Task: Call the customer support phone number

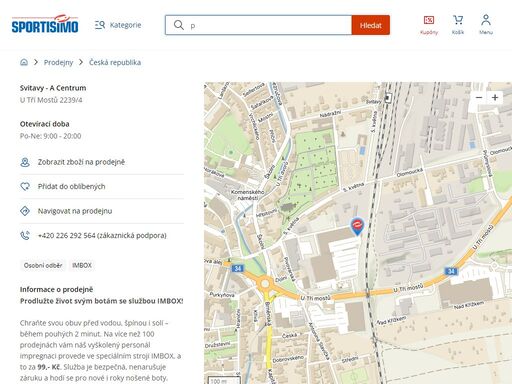Action: click(x=102, y=235)
